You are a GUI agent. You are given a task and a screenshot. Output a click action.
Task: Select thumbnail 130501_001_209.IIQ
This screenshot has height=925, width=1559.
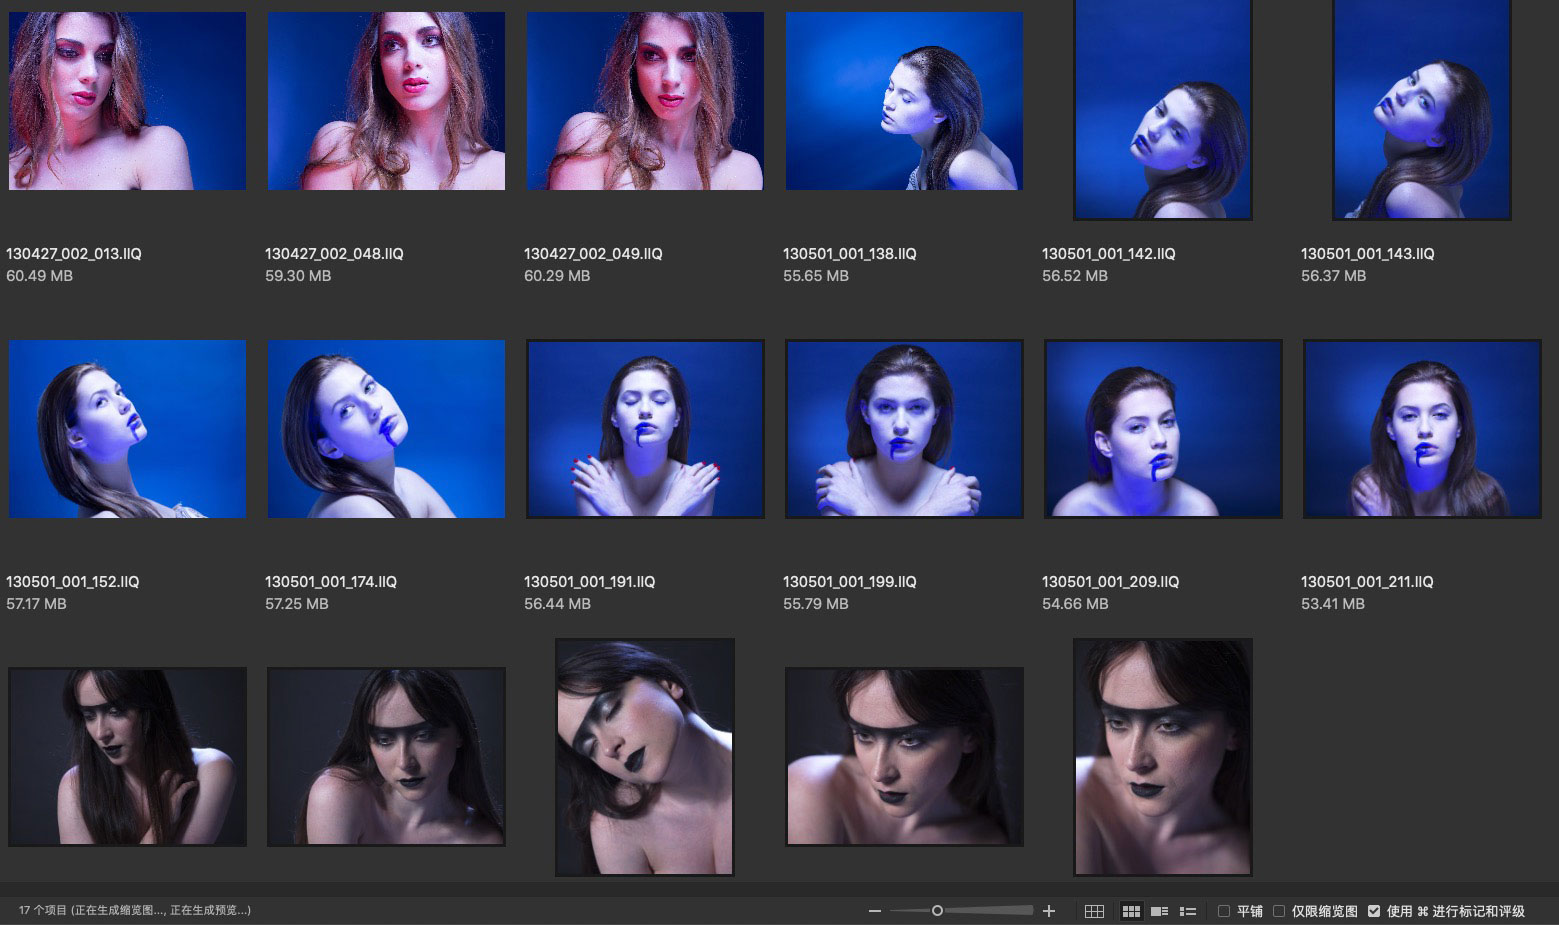[x=1163, y=429]
